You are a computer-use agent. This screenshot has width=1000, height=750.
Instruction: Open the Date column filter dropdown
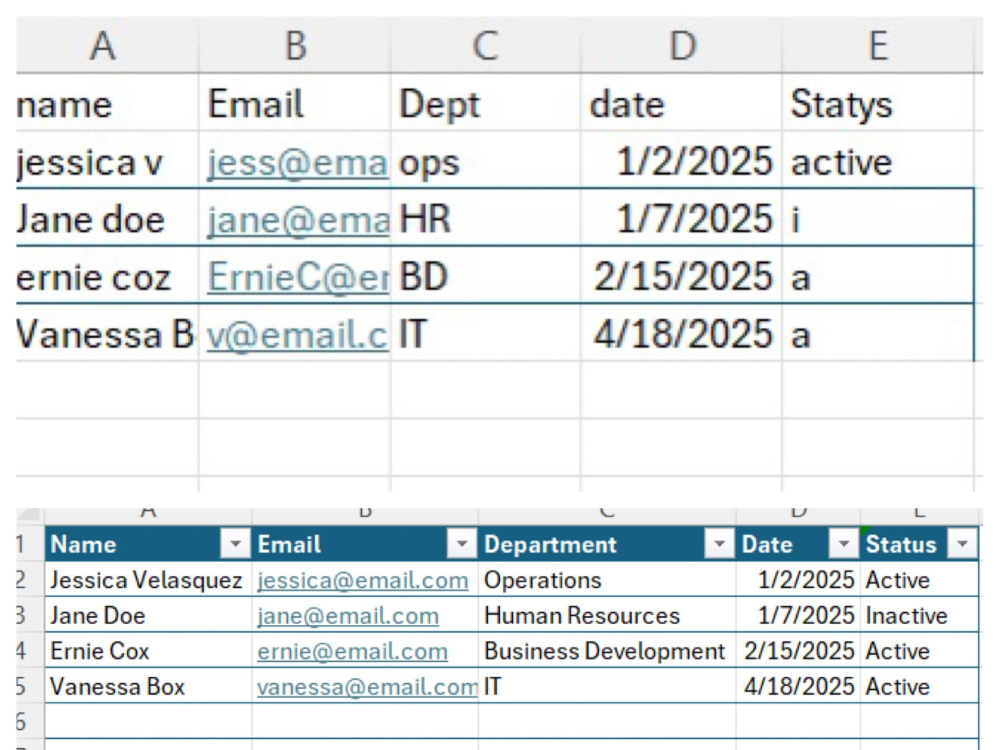click(843, 544)
